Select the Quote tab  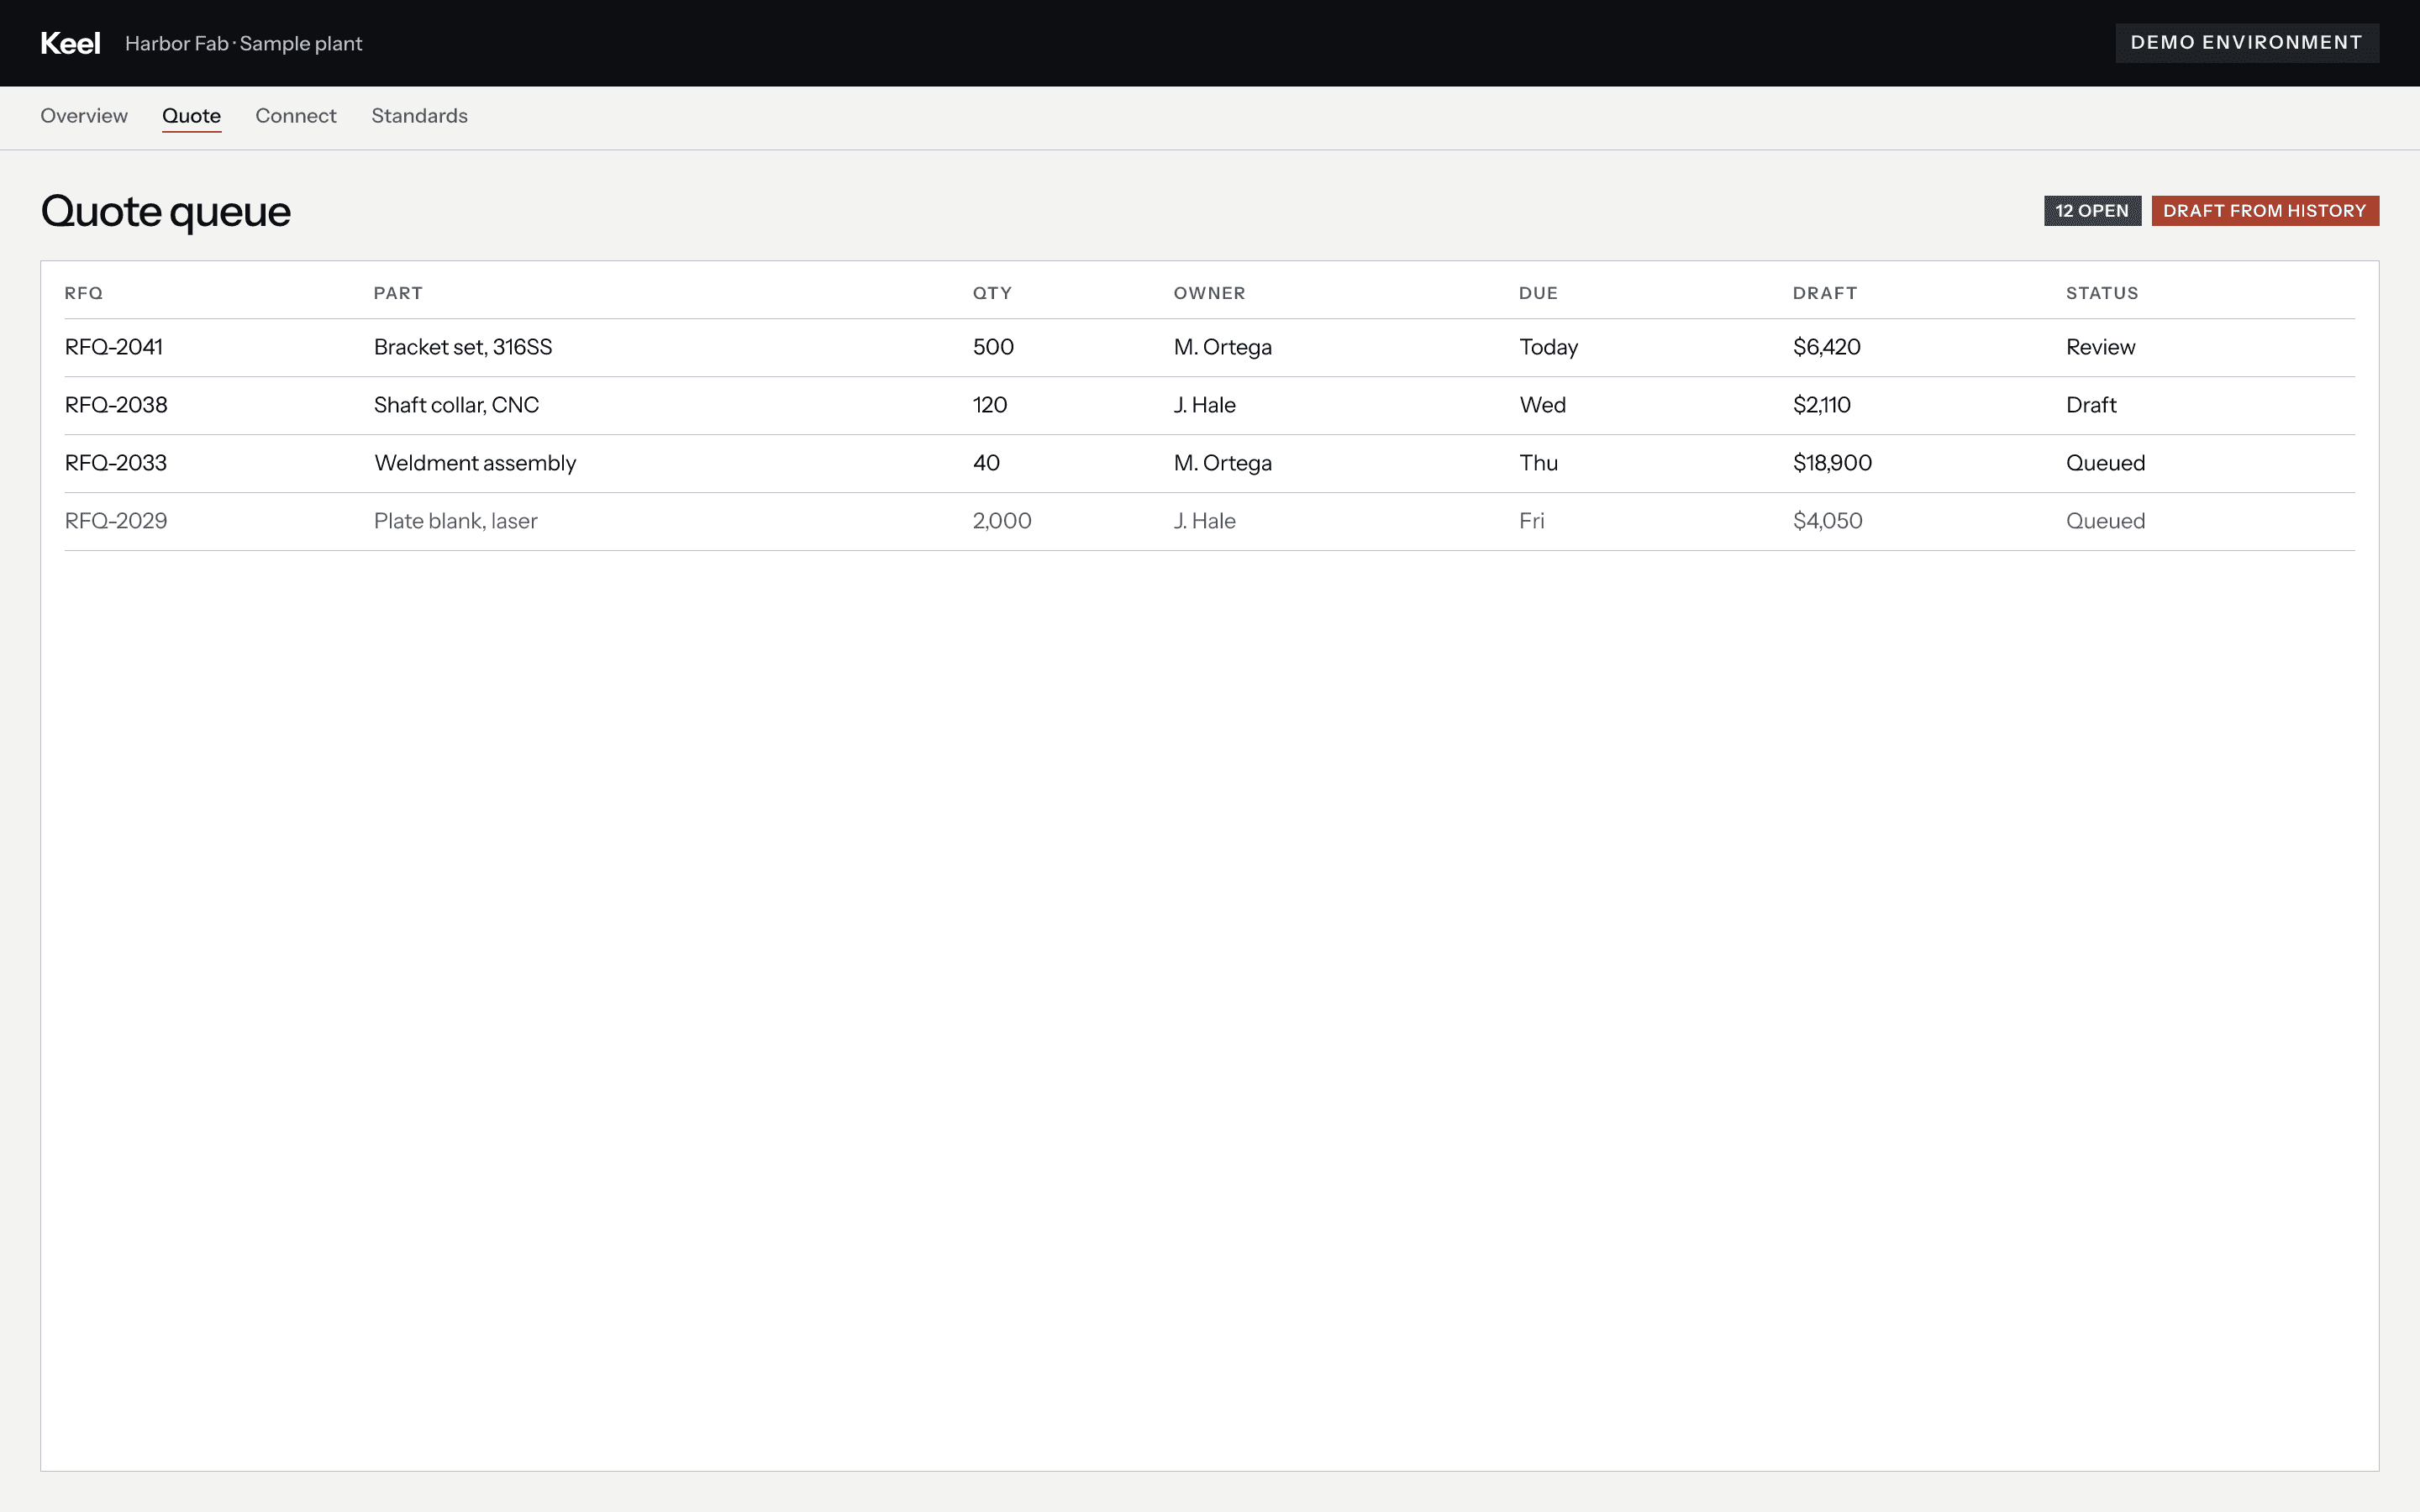point(191,116)
